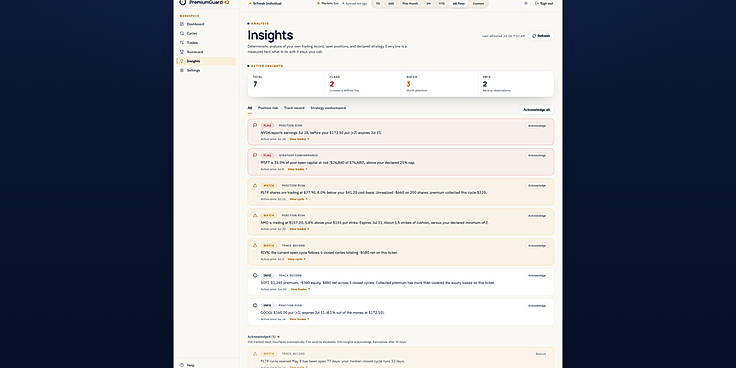Collapse the Acknowledged section
The width and height of the screenshot is (736, 368).
pos(263,337)
